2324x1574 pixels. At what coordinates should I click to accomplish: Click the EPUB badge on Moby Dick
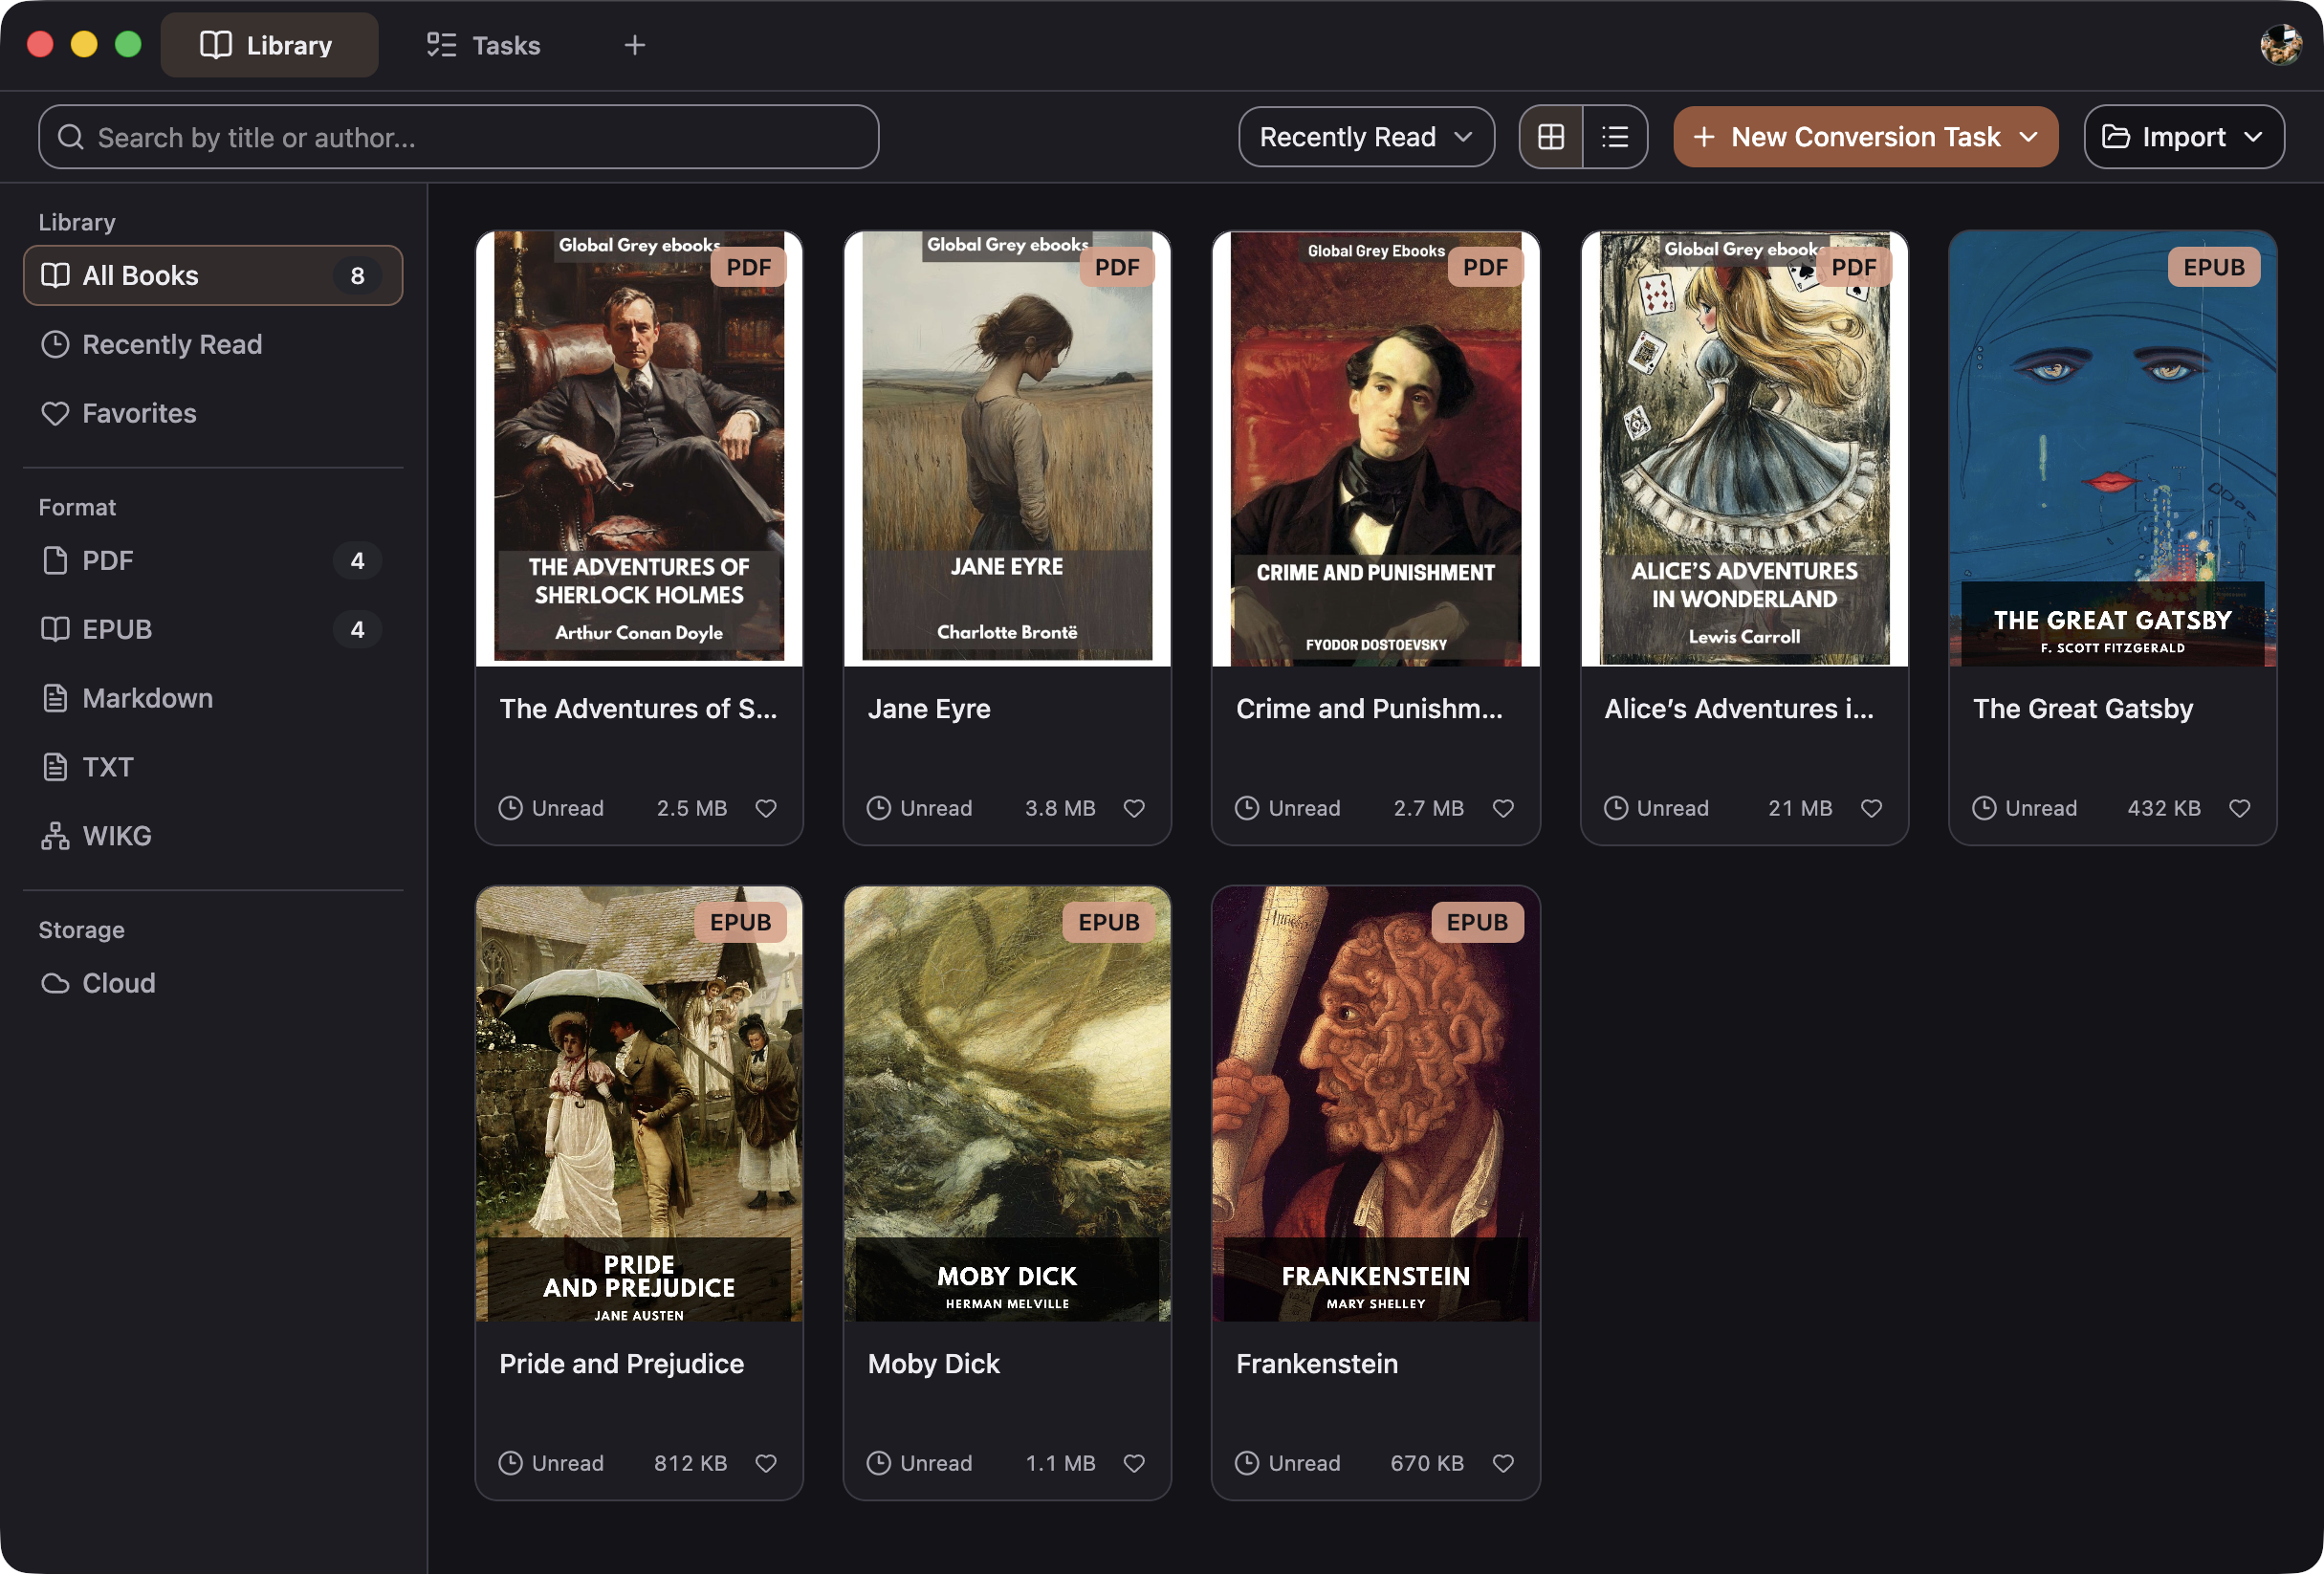pyautogui.click(x=1109, y=922)
